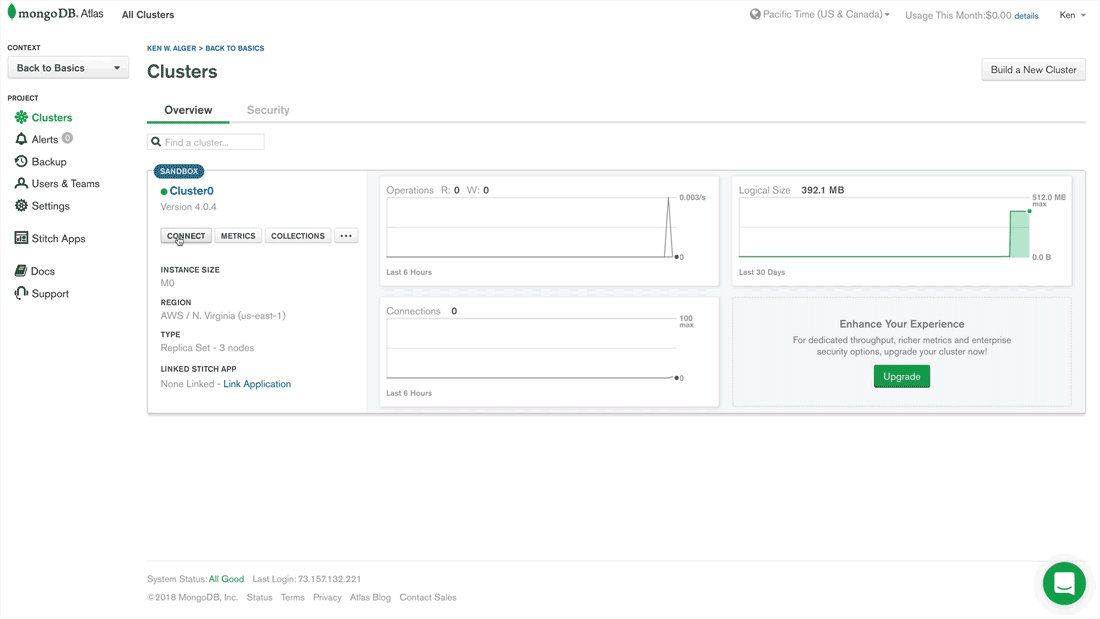1100x619 pixels.
Task: Open Settings in the sidebar
Action: click(51, 206)
